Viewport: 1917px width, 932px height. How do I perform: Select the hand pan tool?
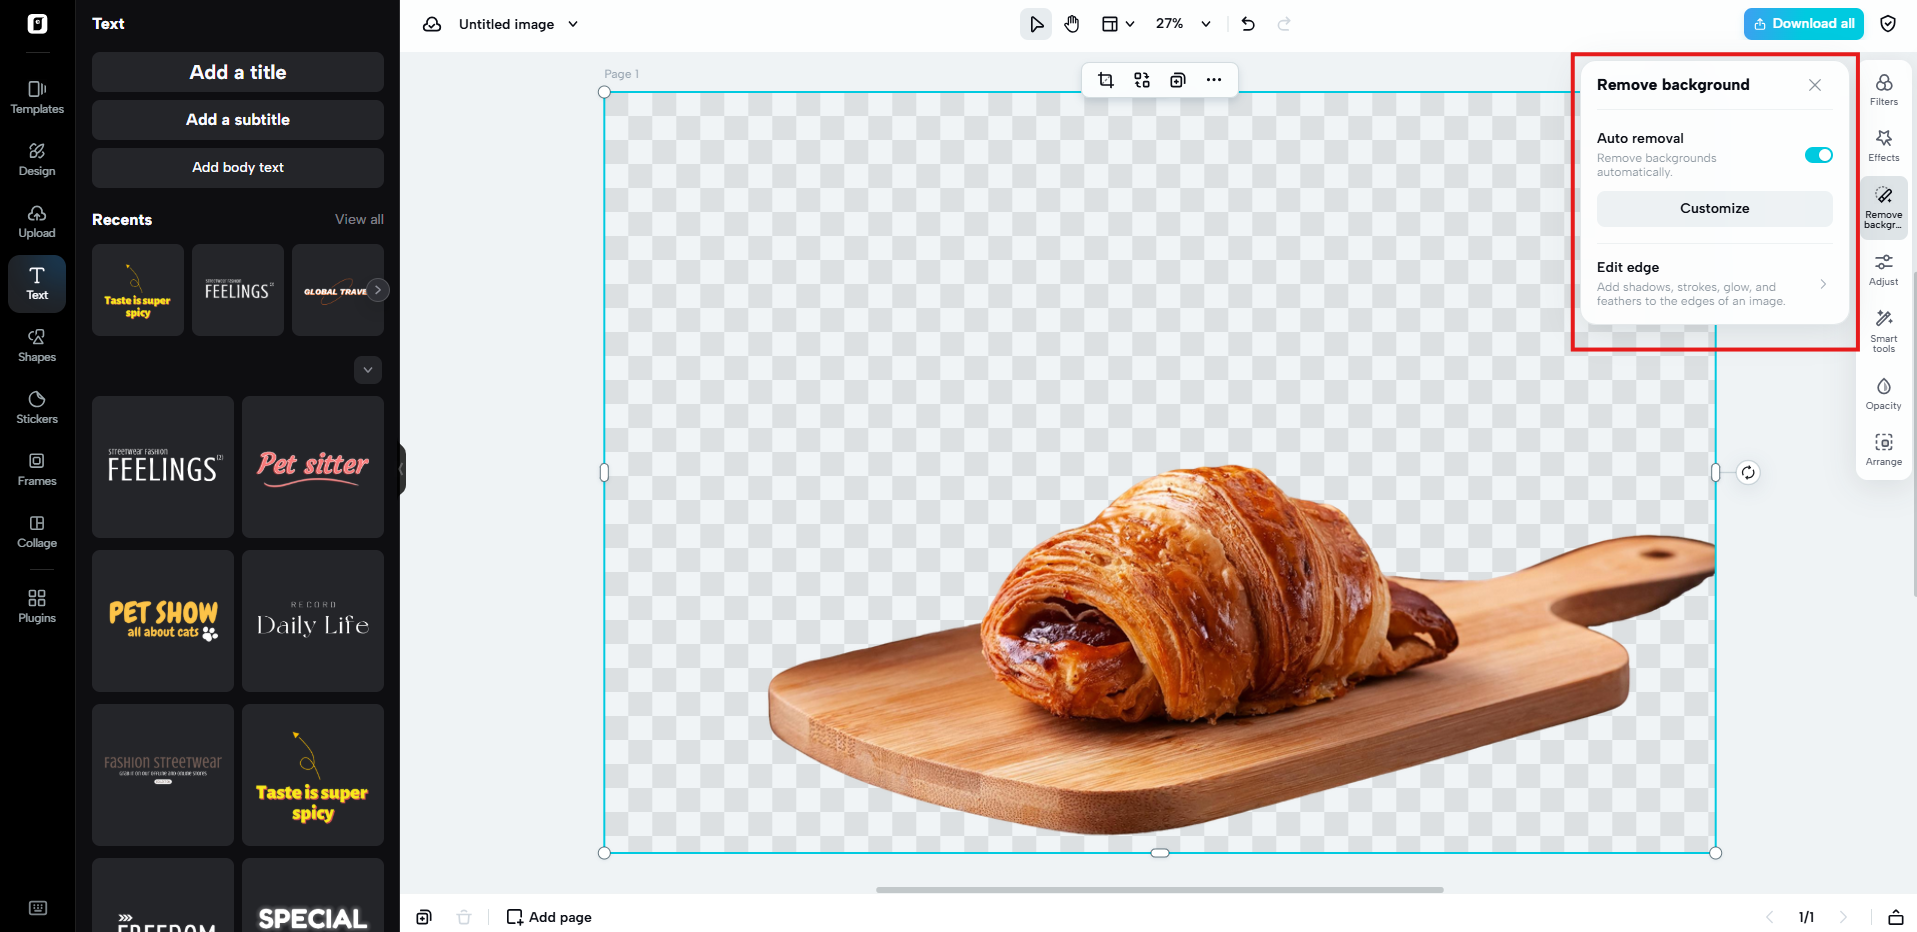click(1072, 24)
